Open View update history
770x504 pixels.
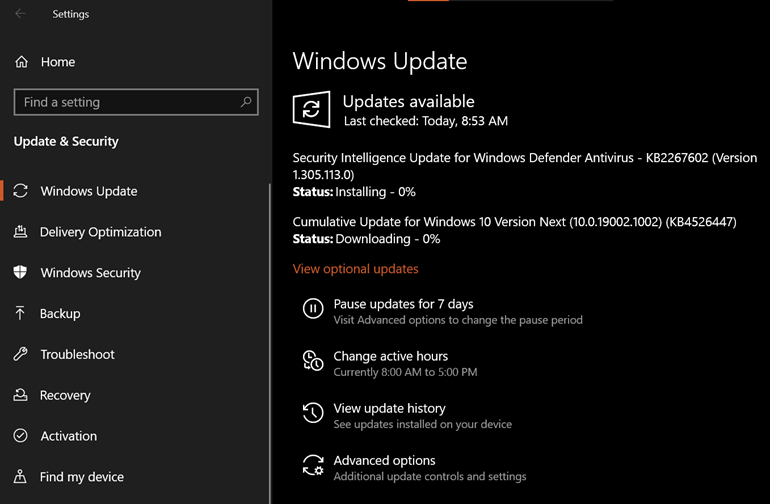(389, 408)
